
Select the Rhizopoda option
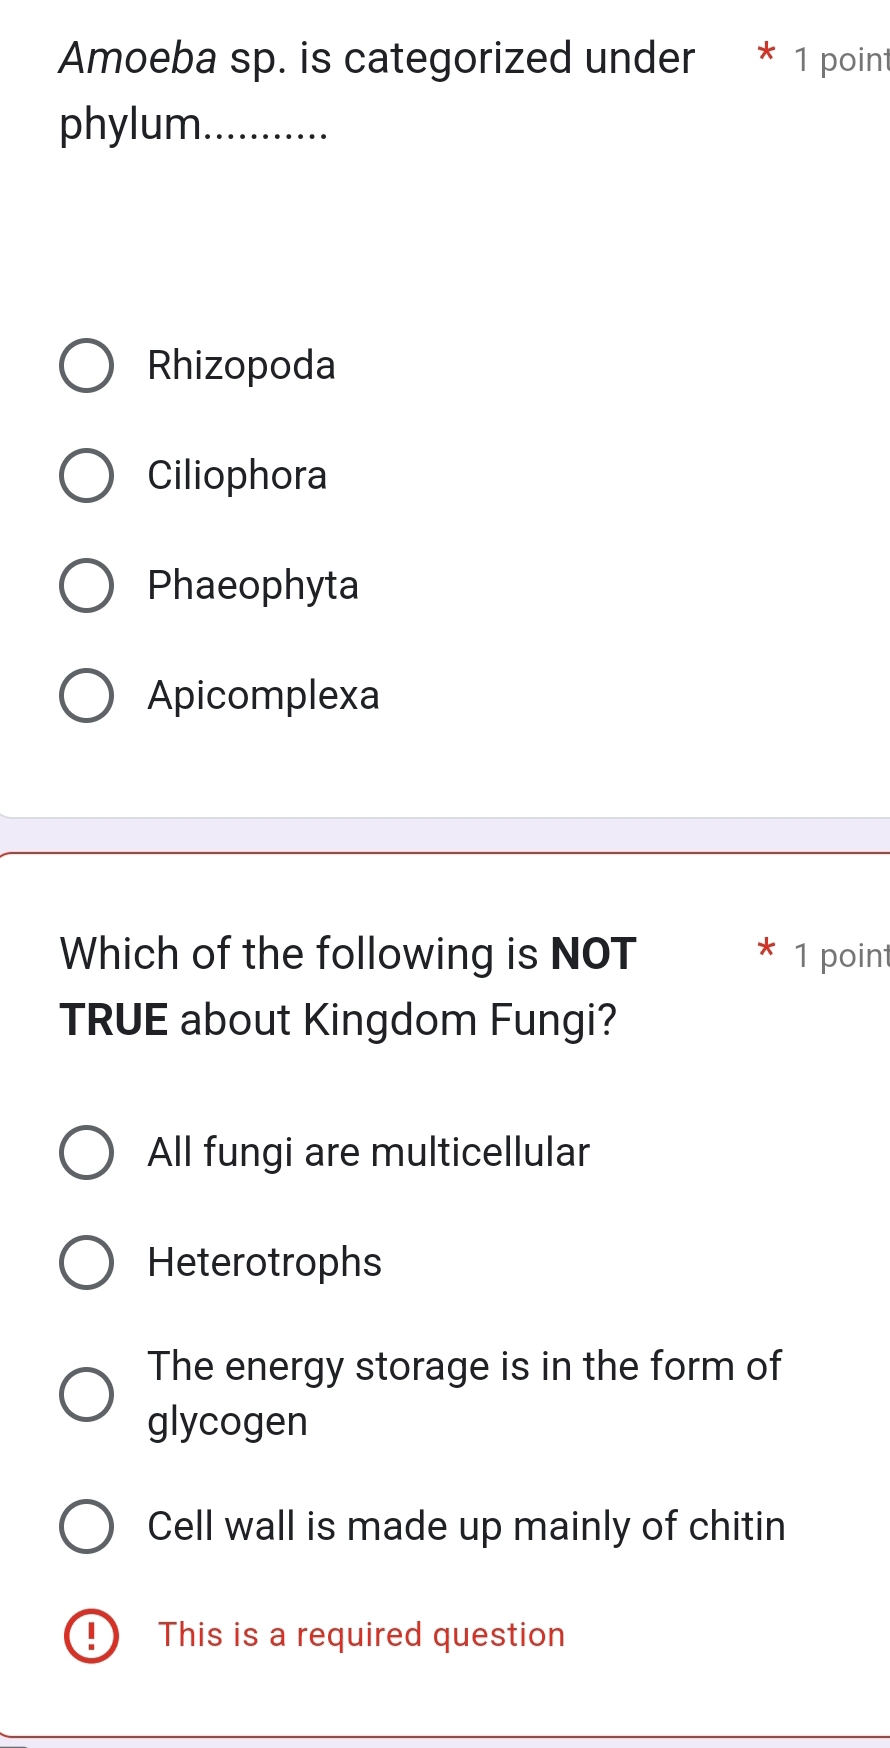click(86, 365)
